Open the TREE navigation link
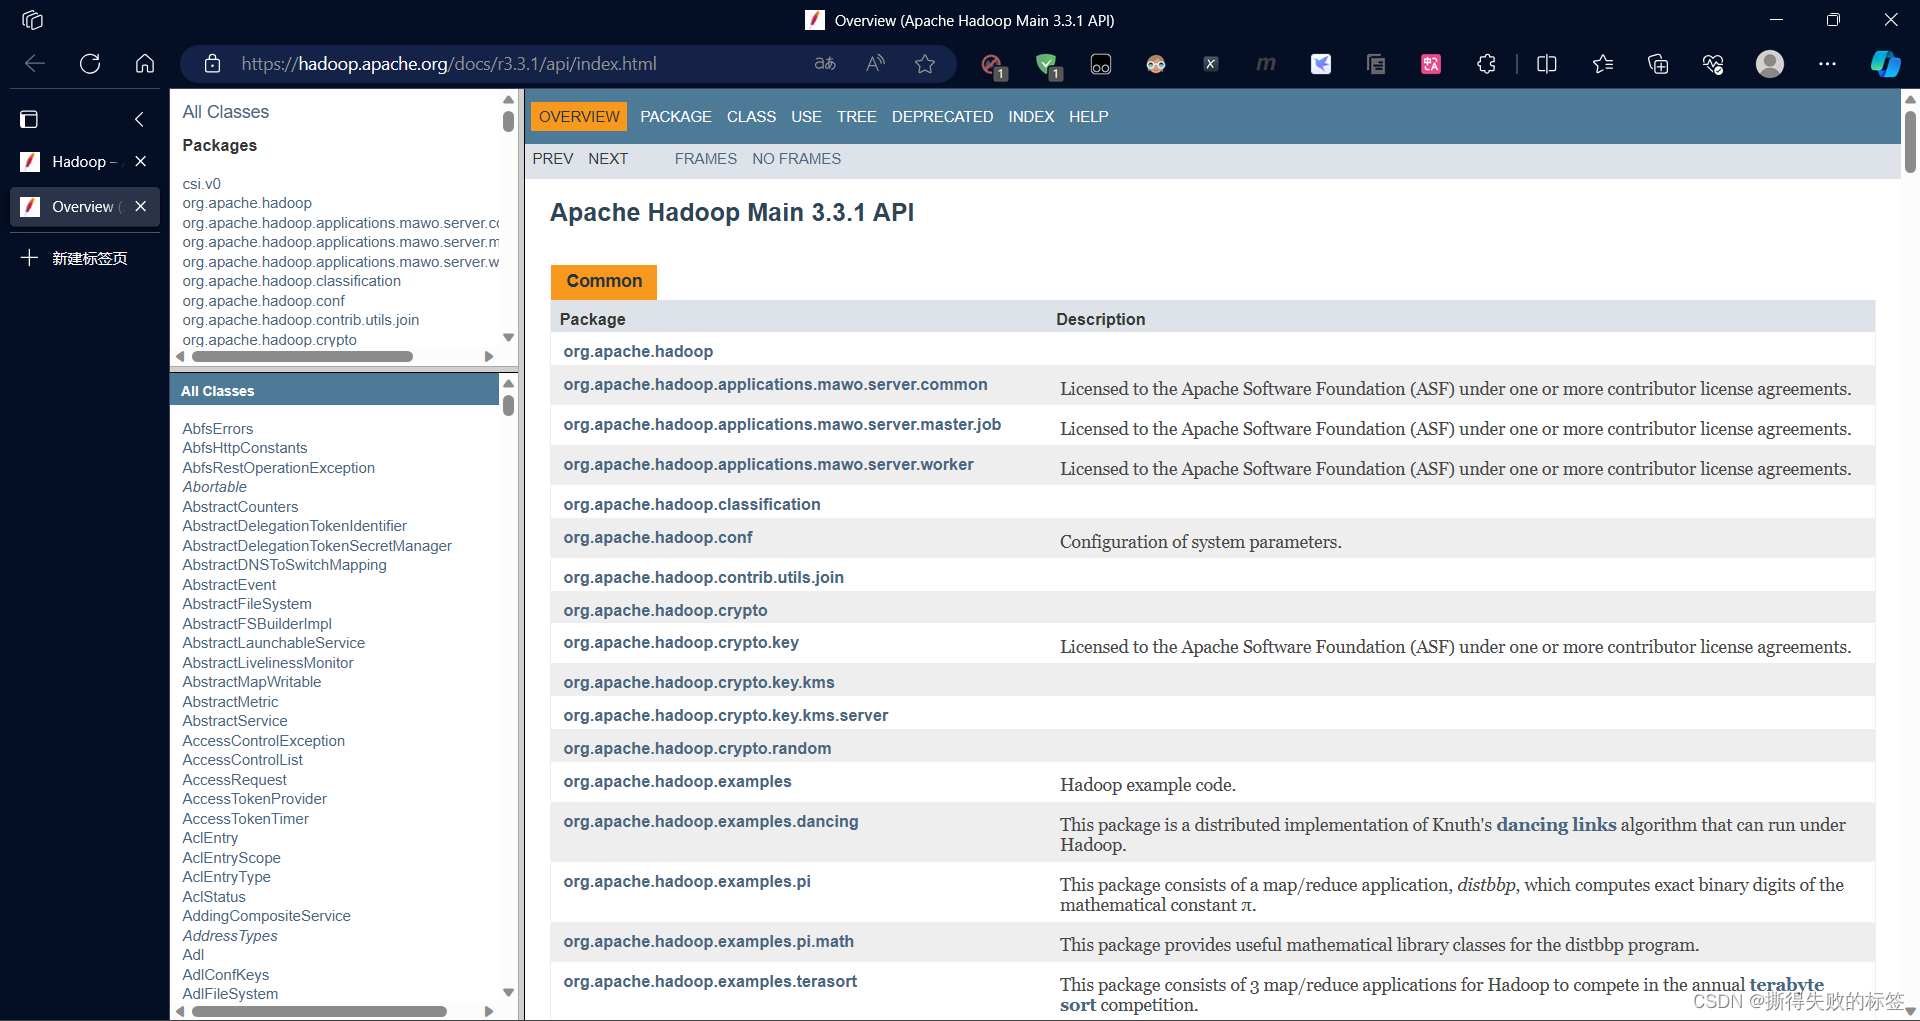 point(856,116)
